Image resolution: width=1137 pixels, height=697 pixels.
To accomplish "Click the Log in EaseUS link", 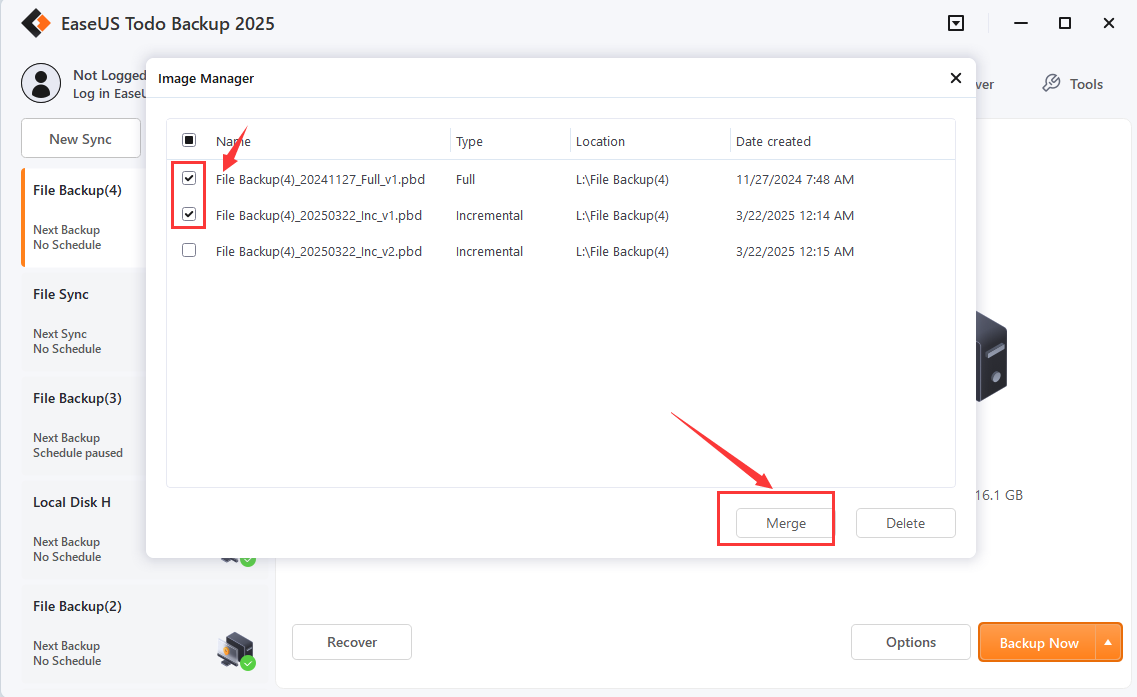I will click(x=109, y=94).
